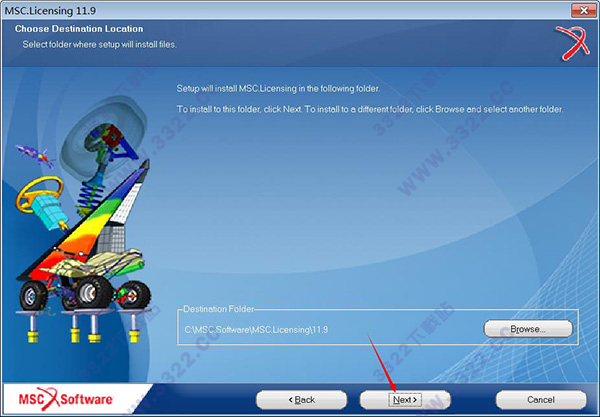Image resolution: width=600 pixels, height=417 pixels.
Task: Click the text 'Select folder where setup will install files.'
Action: click(99, 44)
